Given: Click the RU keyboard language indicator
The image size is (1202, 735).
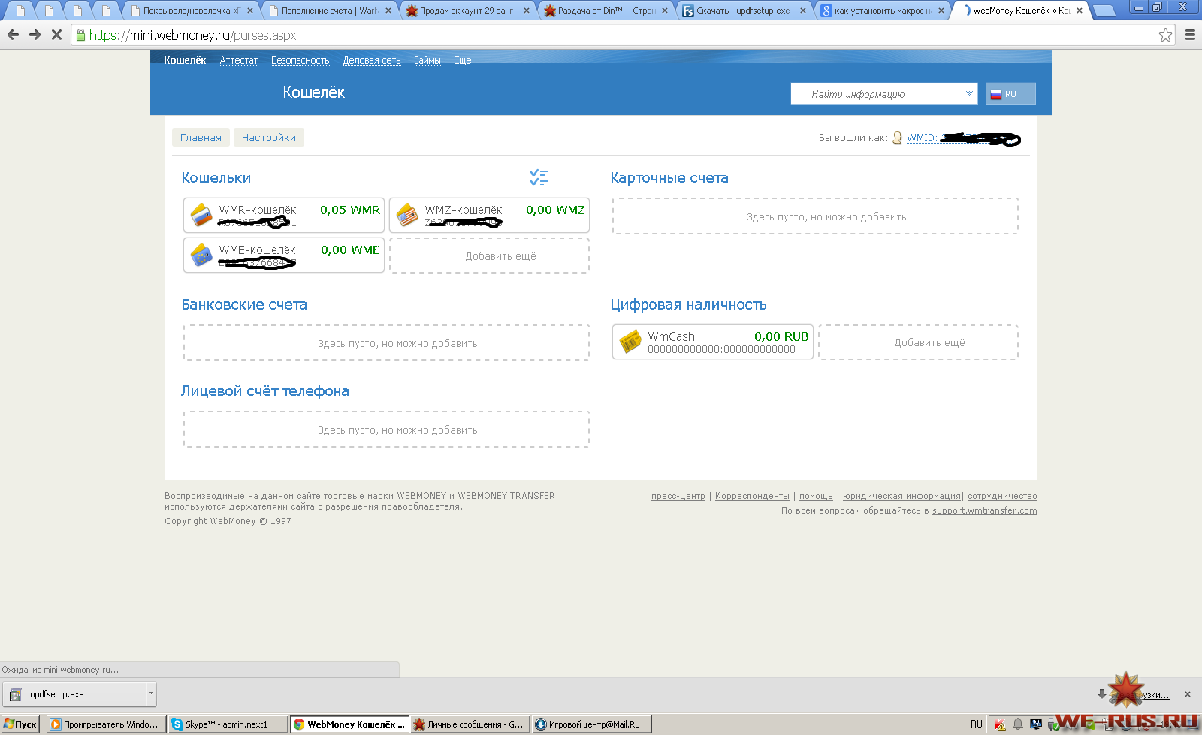Looking at the screenshot, I should point(977,723).
